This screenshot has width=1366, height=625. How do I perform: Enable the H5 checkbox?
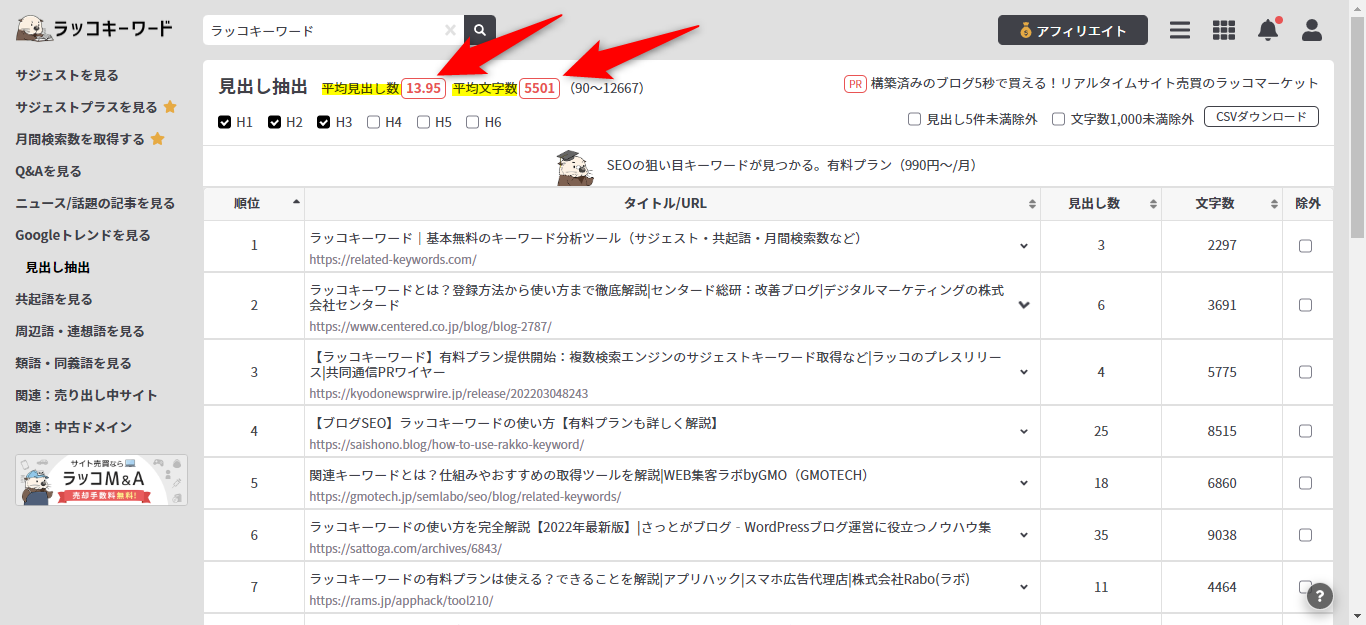424,122
